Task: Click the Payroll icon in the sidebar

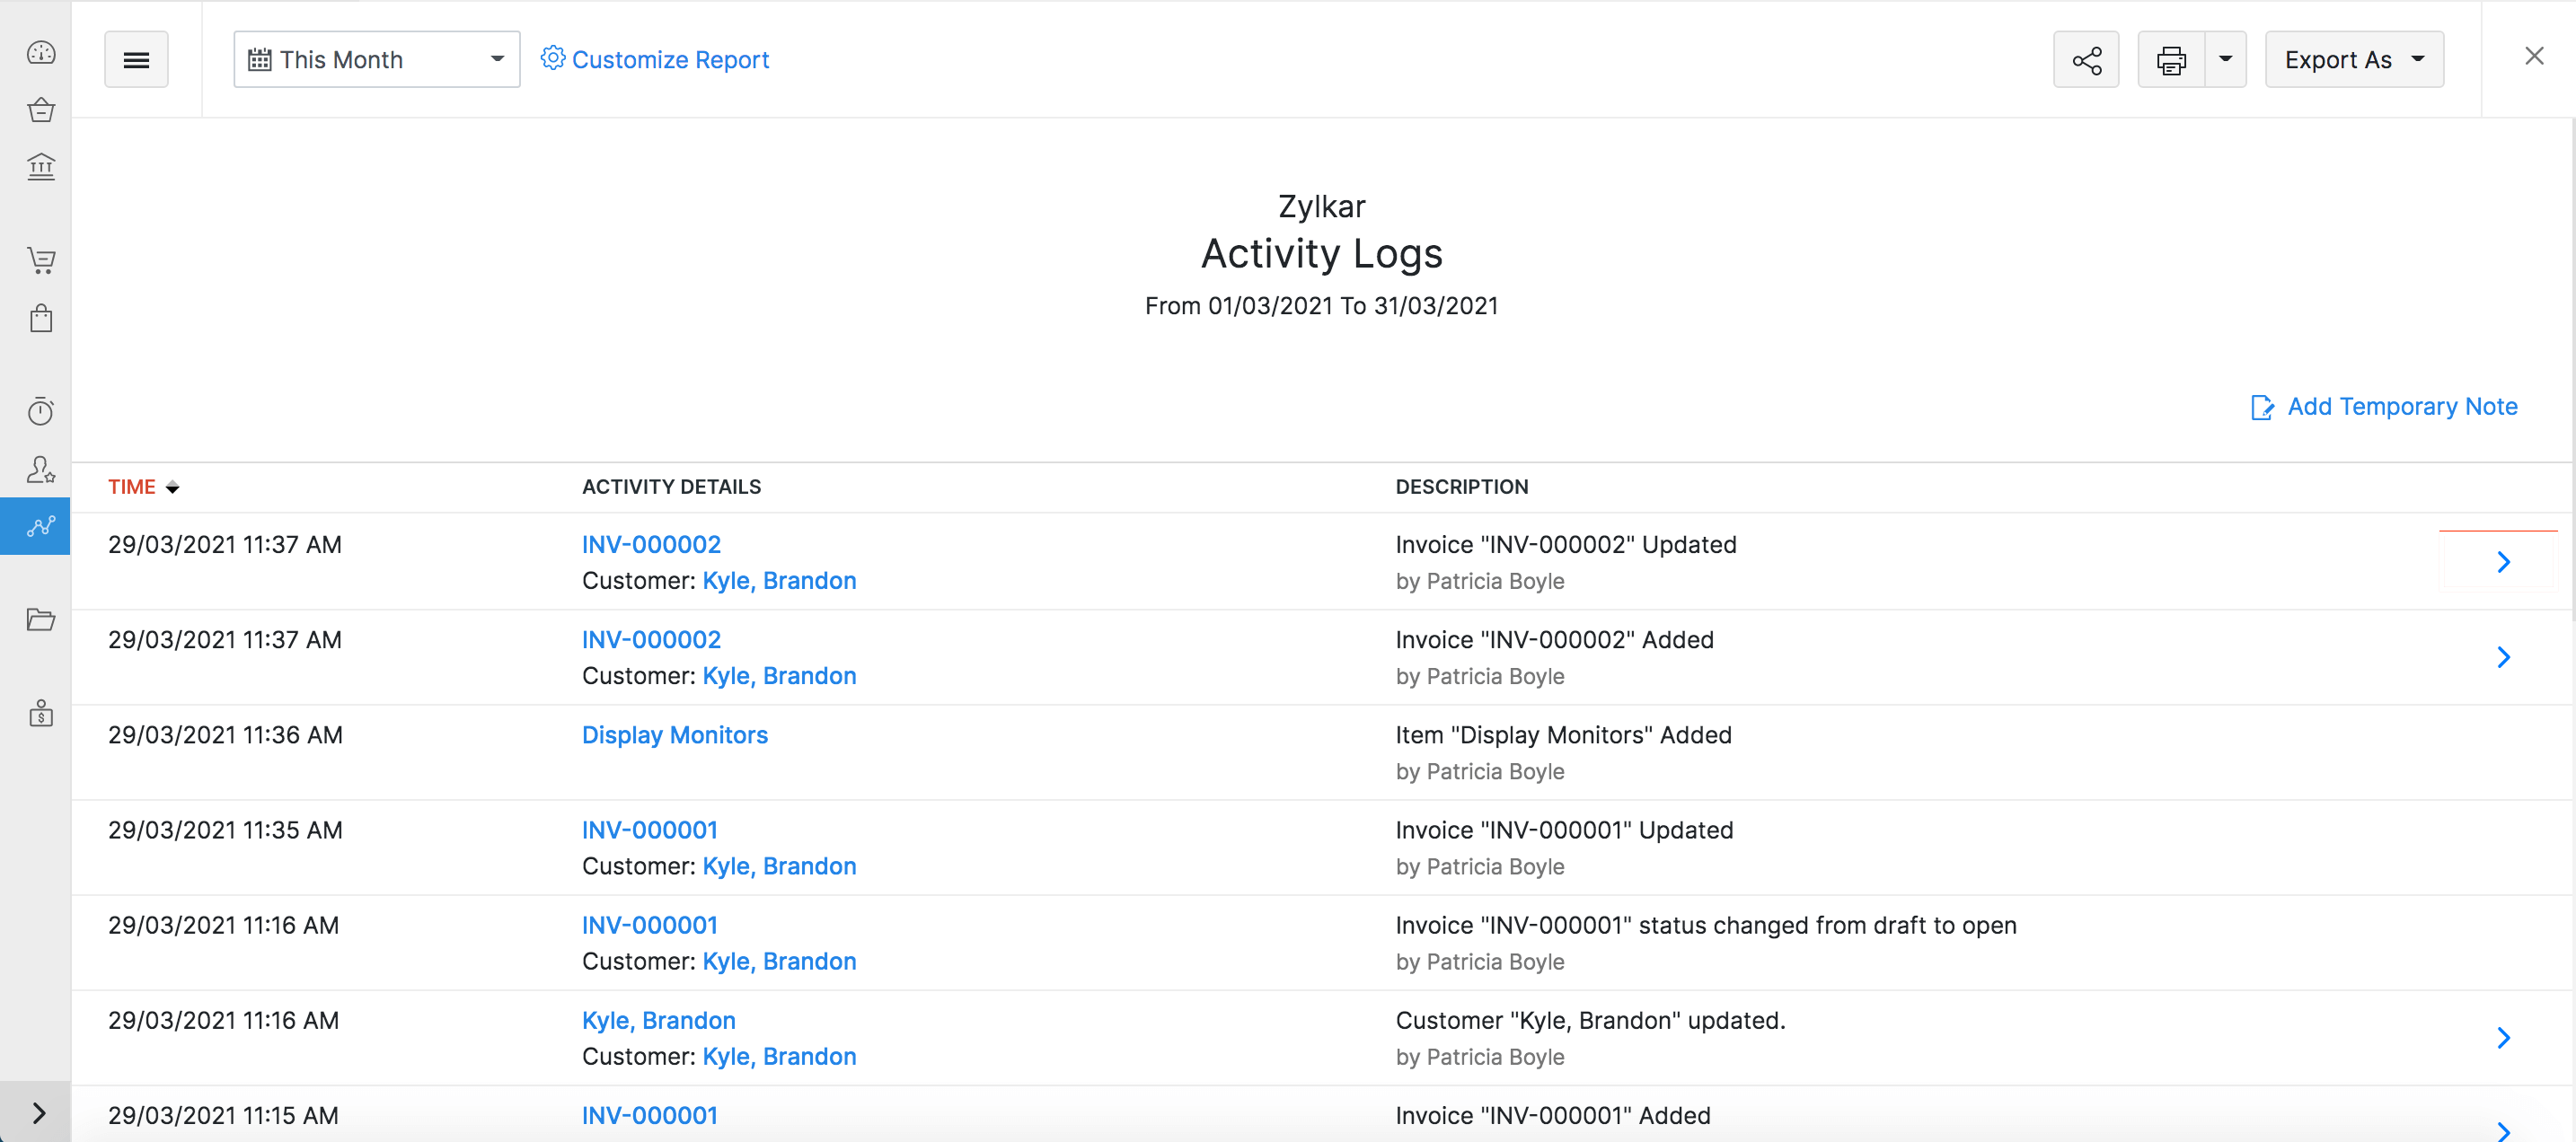Action: [x=40, y=713]
